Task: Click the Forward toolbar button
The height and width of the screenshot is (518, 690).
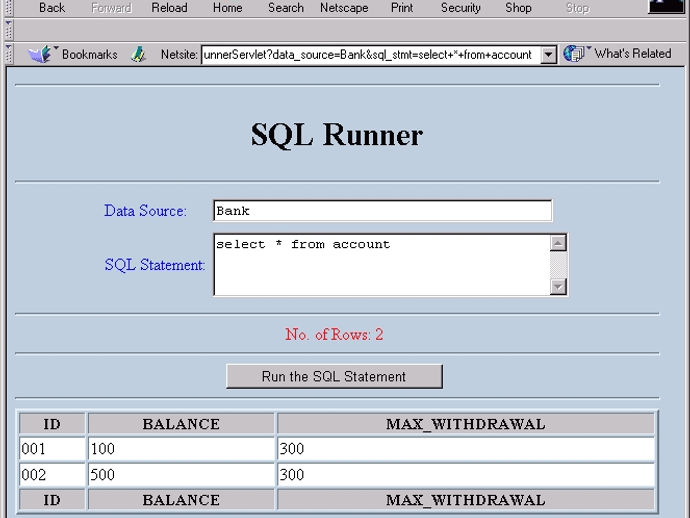Action: coord(111,7)
